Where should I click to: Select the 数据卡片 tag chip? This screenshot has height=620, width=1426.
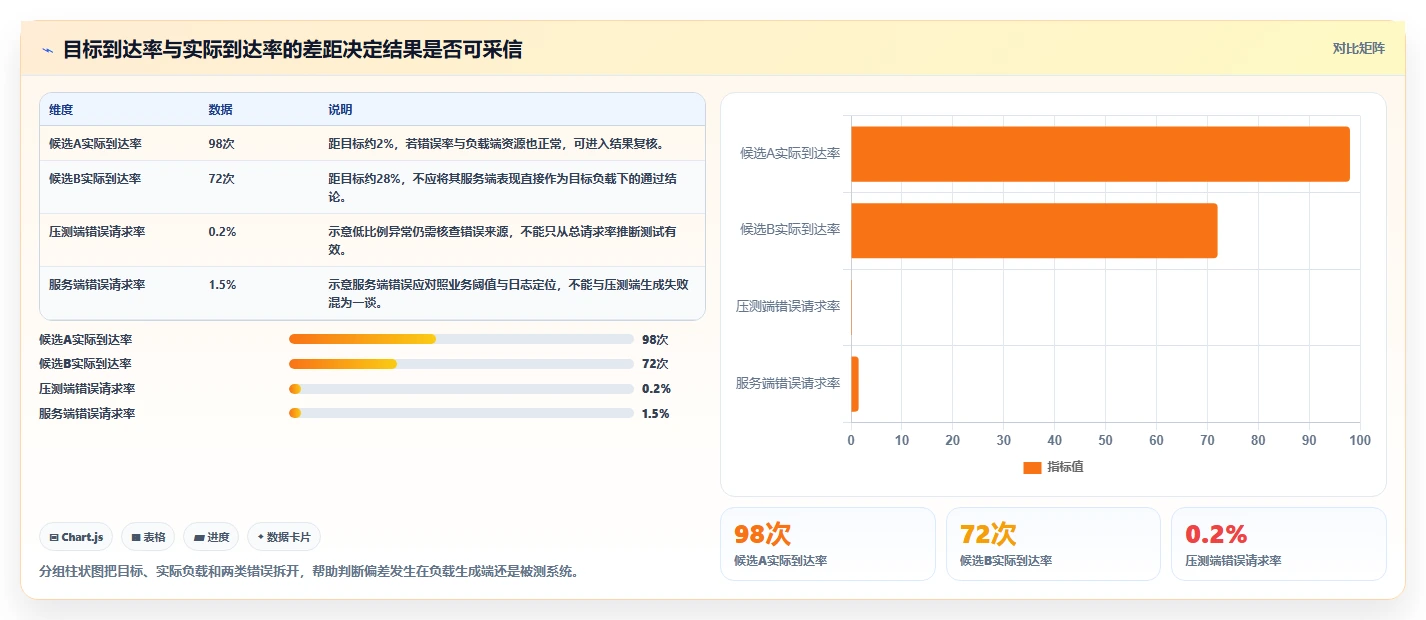284,537
